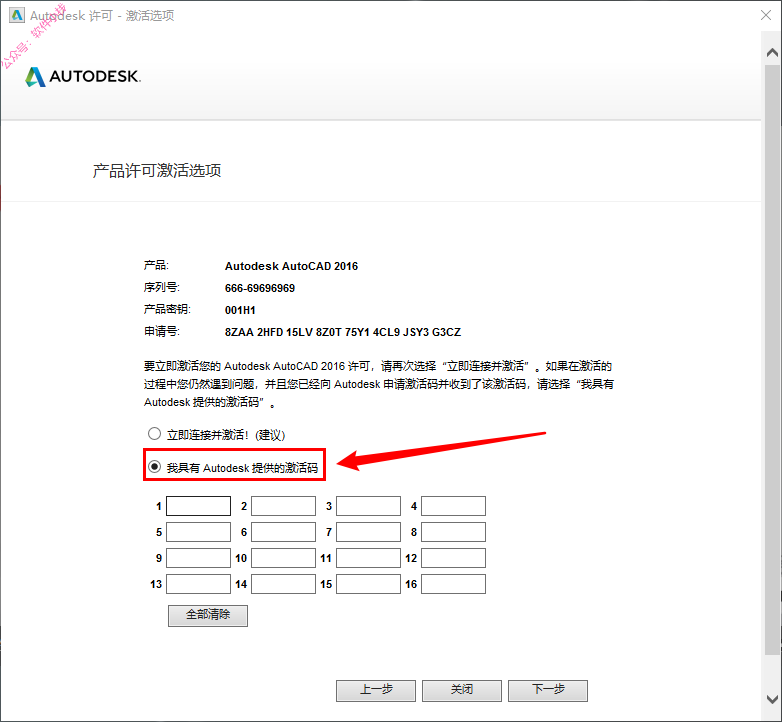Select 我具有 Autodesk 提供的激活码 radio option
Image resolution: width=782 pixels, height=722 pixels.
154,467
